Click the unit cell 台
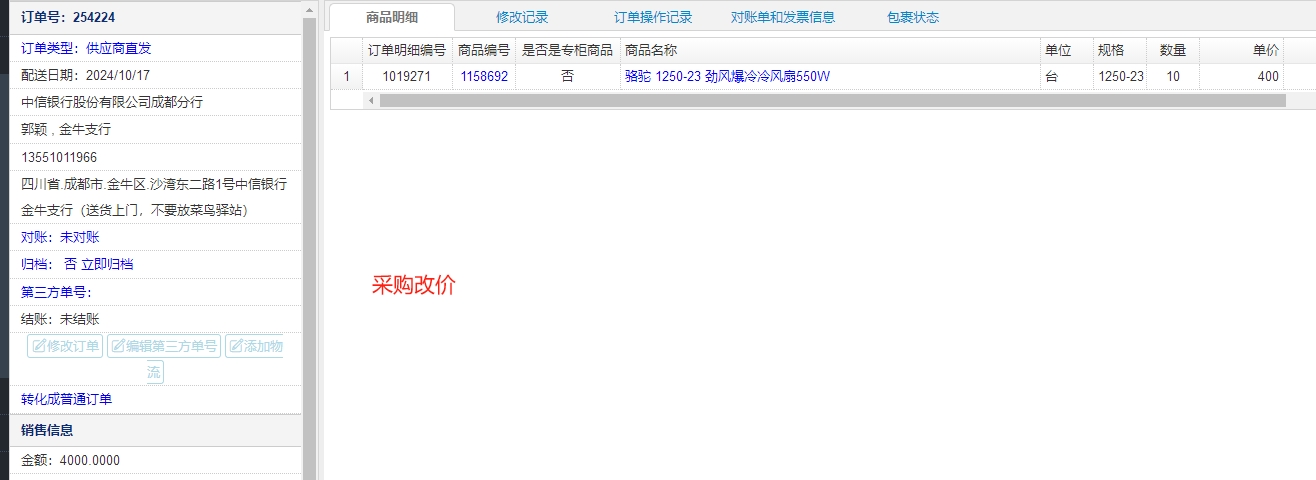The image size is (1316, 480). (x=1066, y=76)
